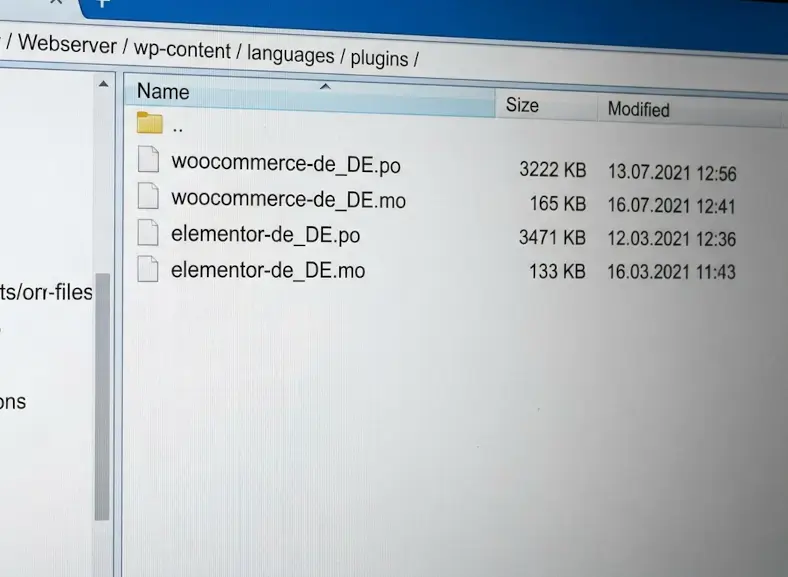Go to Webserver in breadcrumb path

pyautogui.click(x=67, y=44)
